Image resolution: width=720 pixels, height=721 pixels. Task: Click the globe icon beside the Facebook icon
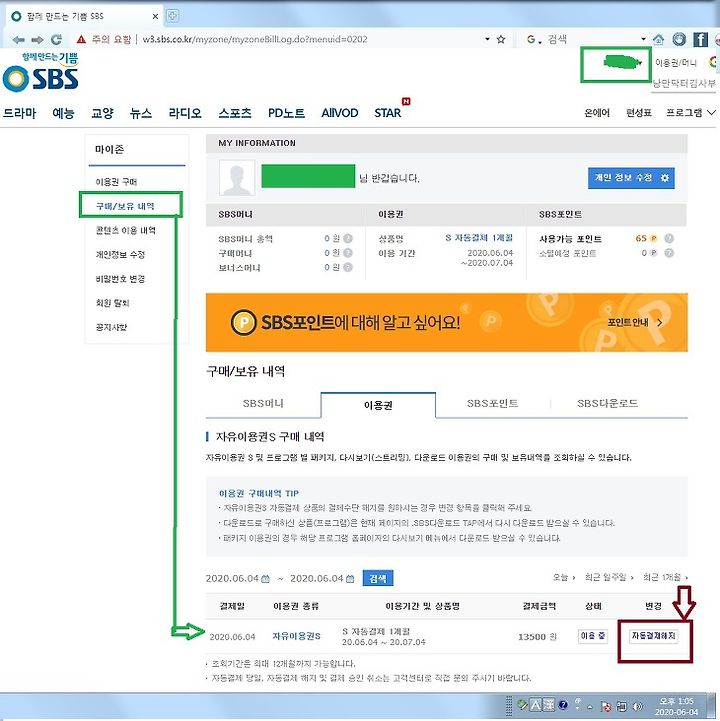(x=679, y=40)
